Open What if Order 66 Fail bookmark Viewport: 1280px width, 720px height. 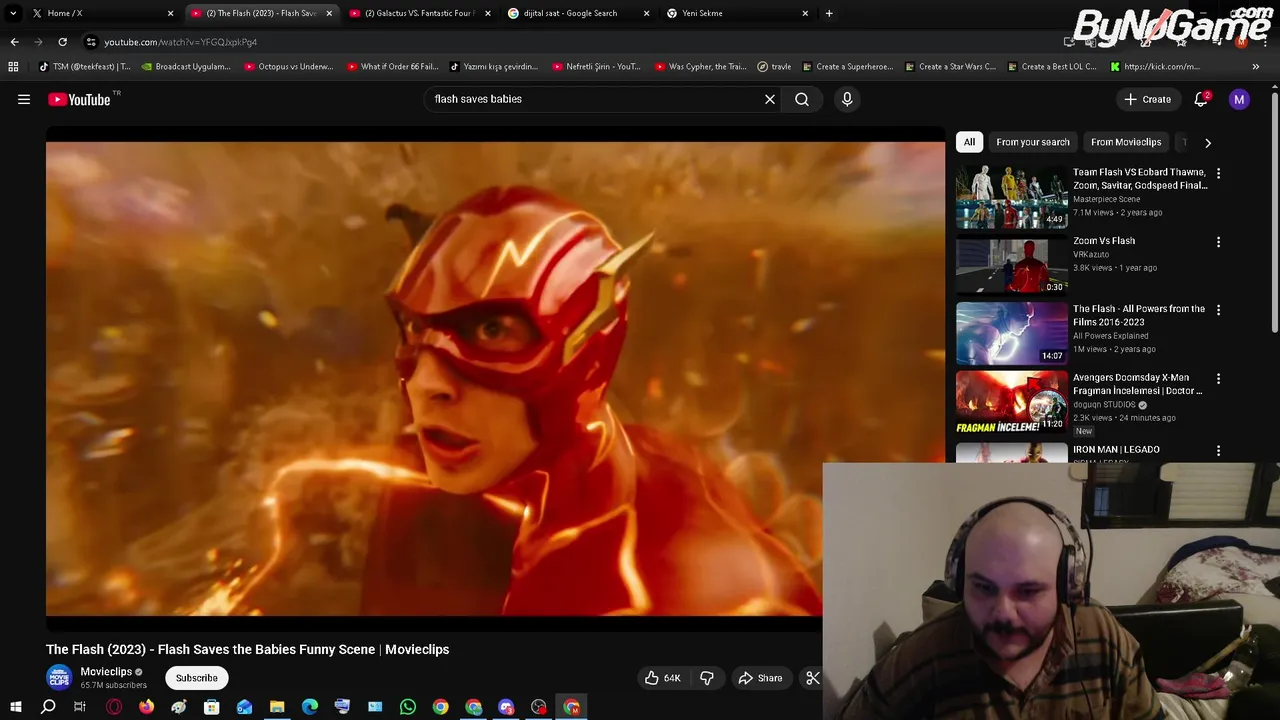tap(392, 67)
